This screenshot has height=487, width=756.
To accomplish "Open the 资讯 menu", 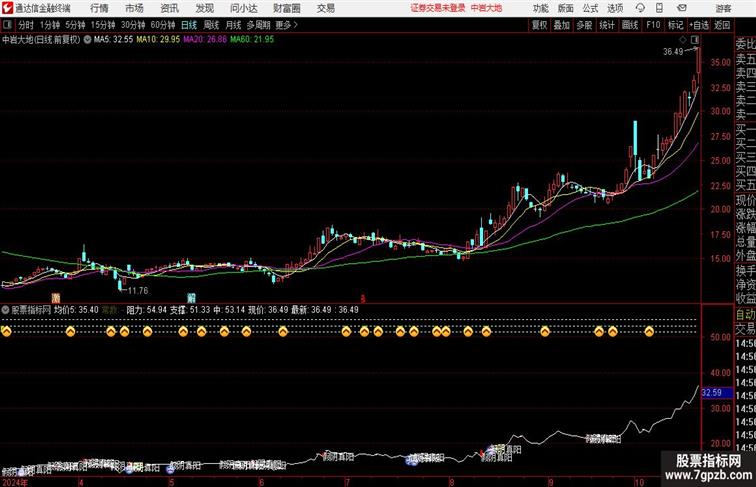I will [x=169, y=8].
